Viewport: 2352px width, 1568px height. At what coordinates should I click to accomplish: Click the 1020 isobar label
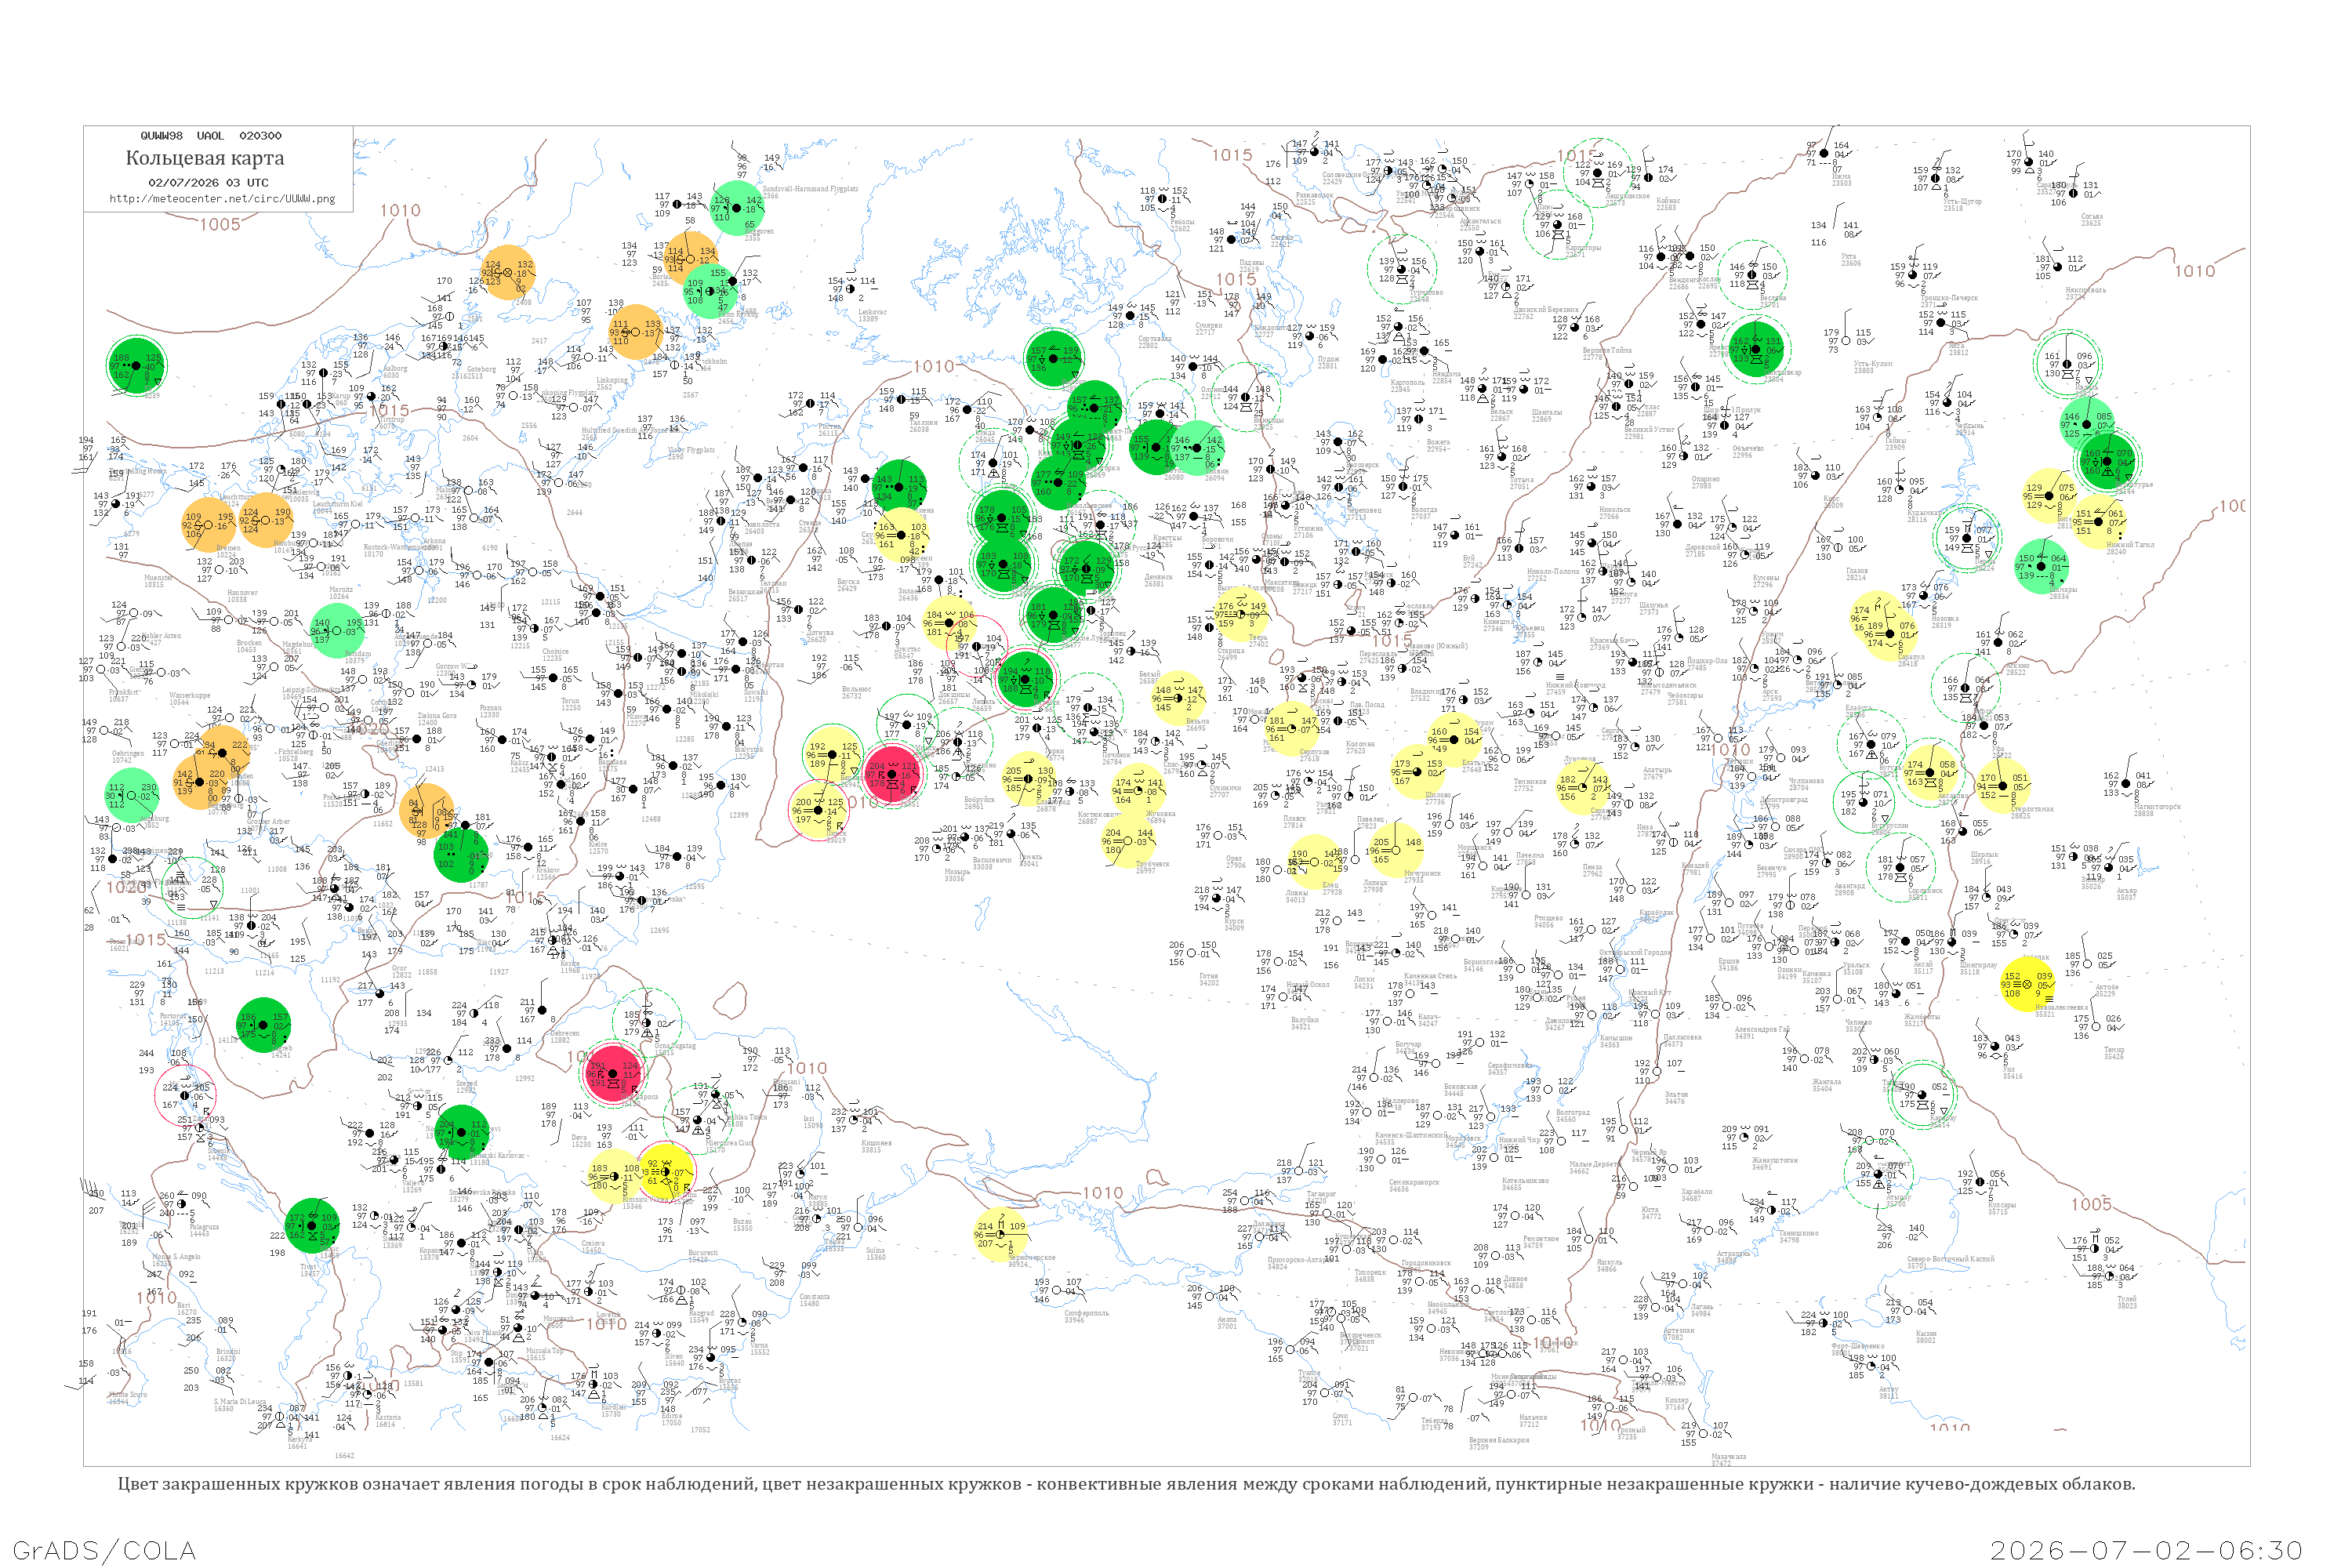[x=127, y=887]
